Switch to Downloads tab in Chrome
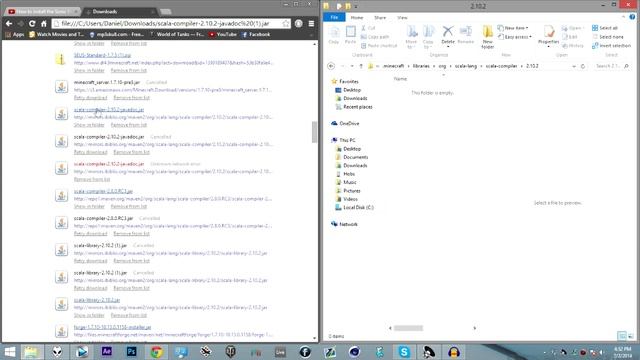 click(119, 11)
